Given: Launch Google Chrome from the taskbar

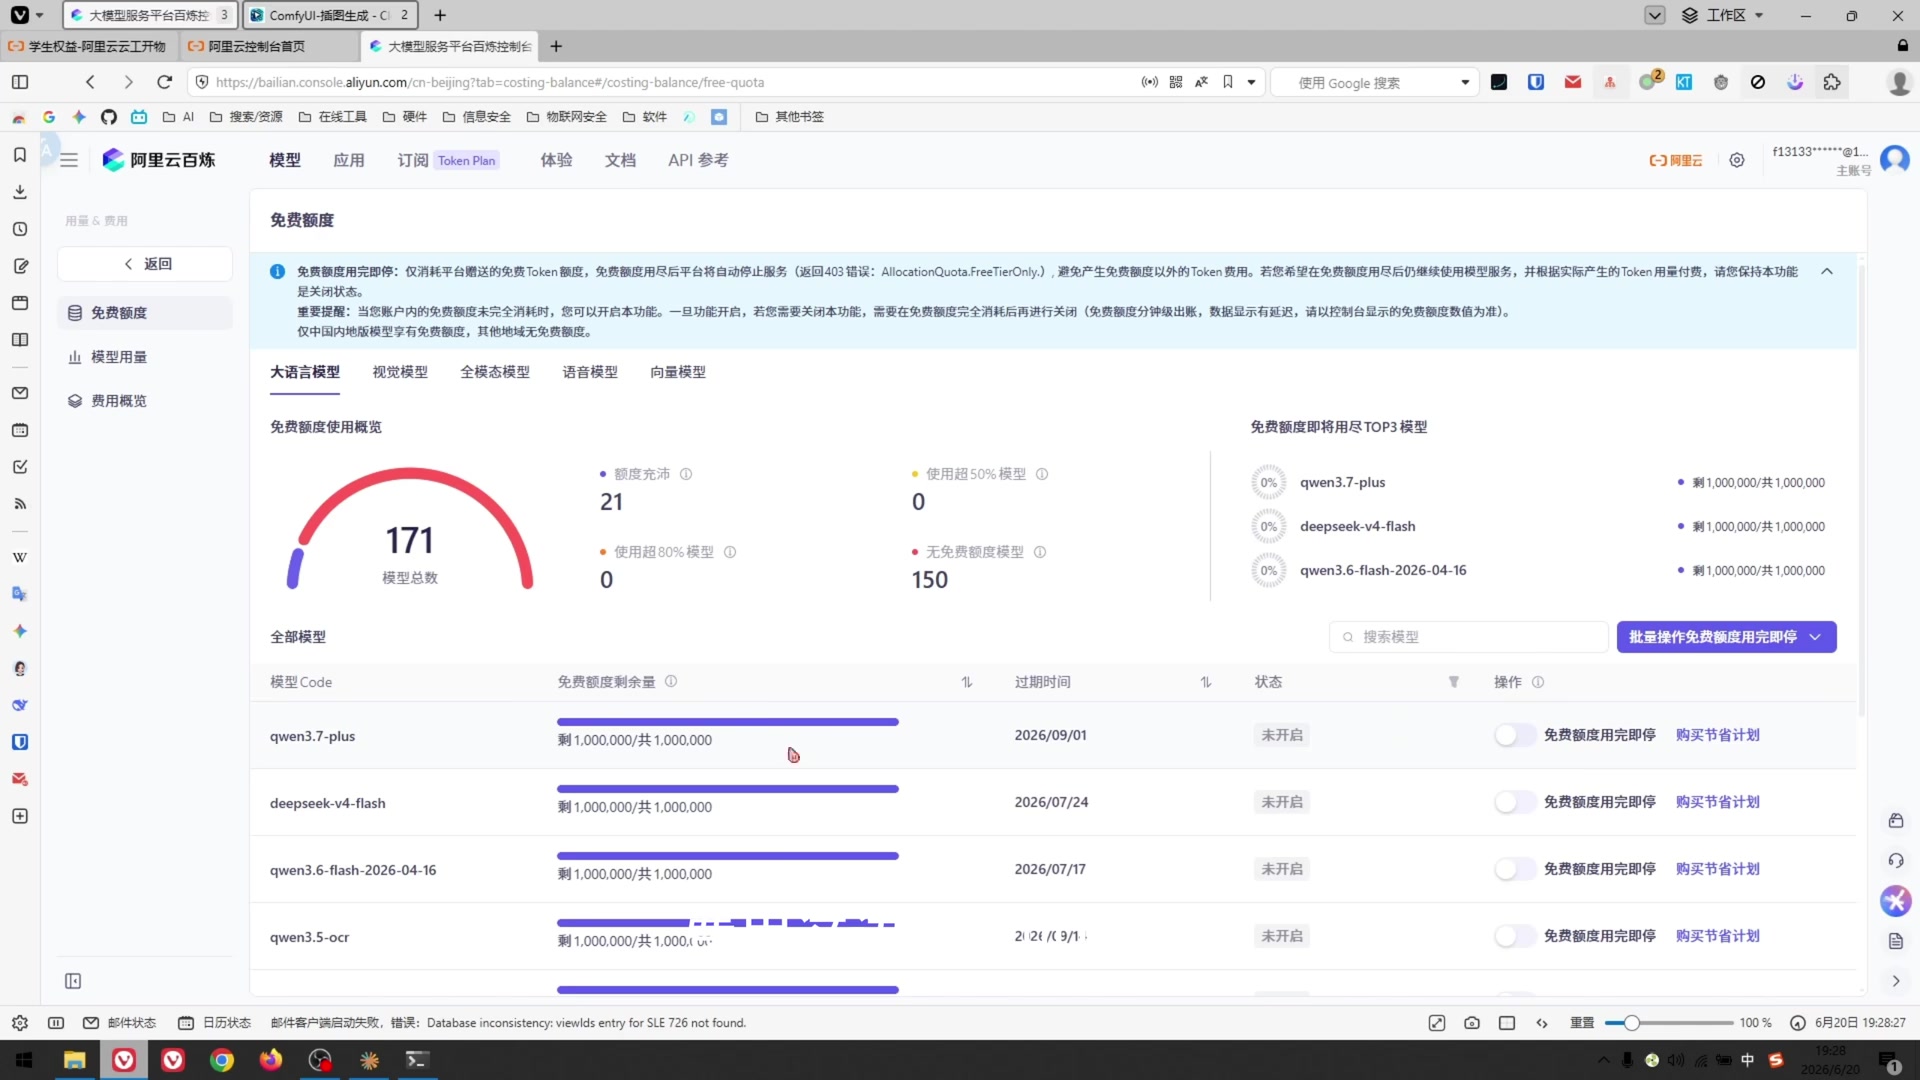Looking at the screenshot, I should pos(222,1060).
